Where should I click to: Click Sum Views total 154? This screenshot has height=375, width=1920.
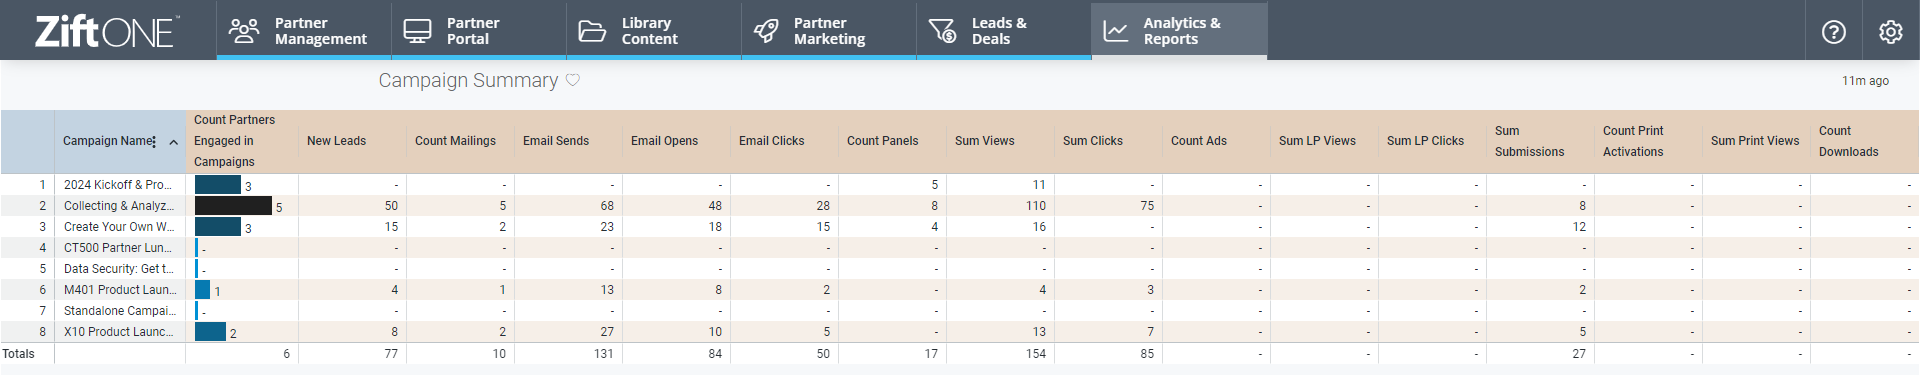click(x=1036, y=354)
